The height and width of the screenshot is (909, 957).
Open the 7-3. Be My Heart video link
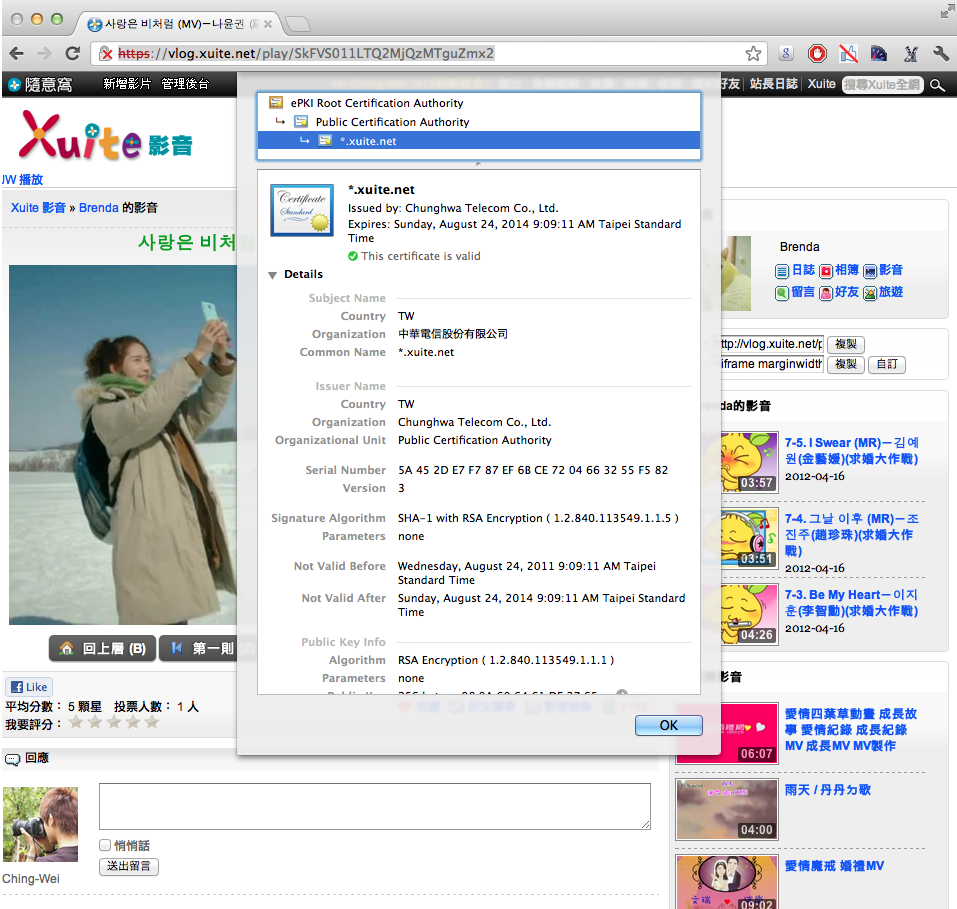coord(851,603)
